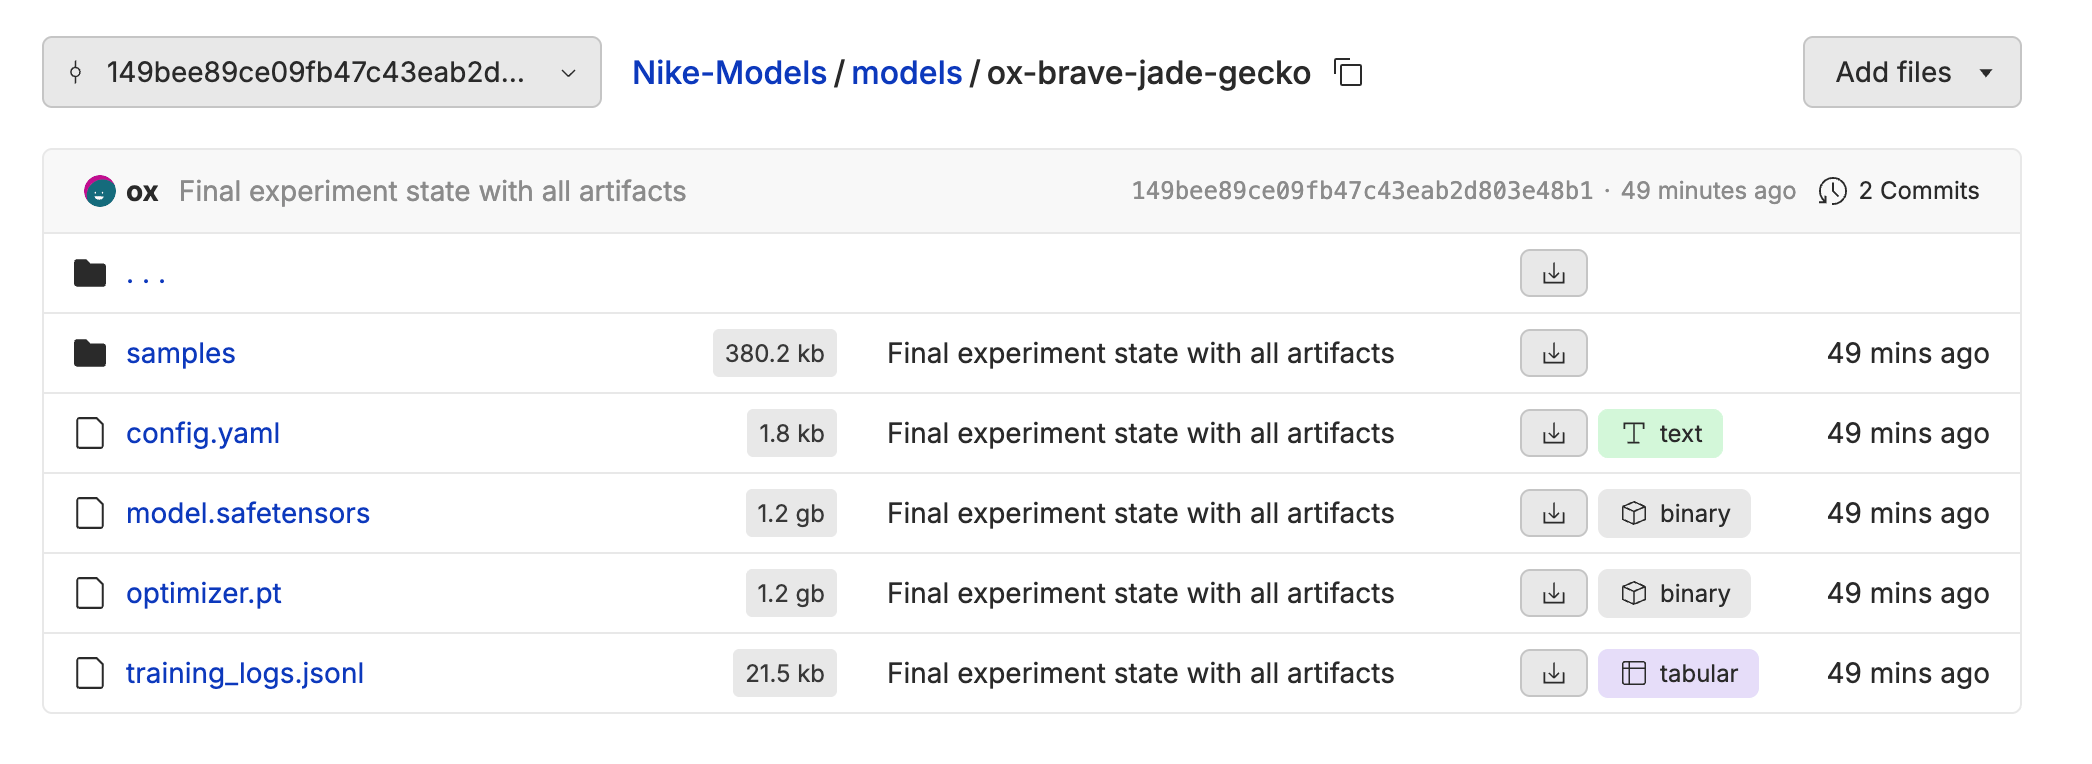
Task: Go to models breadcrumb link
Action: click(906, 73)
